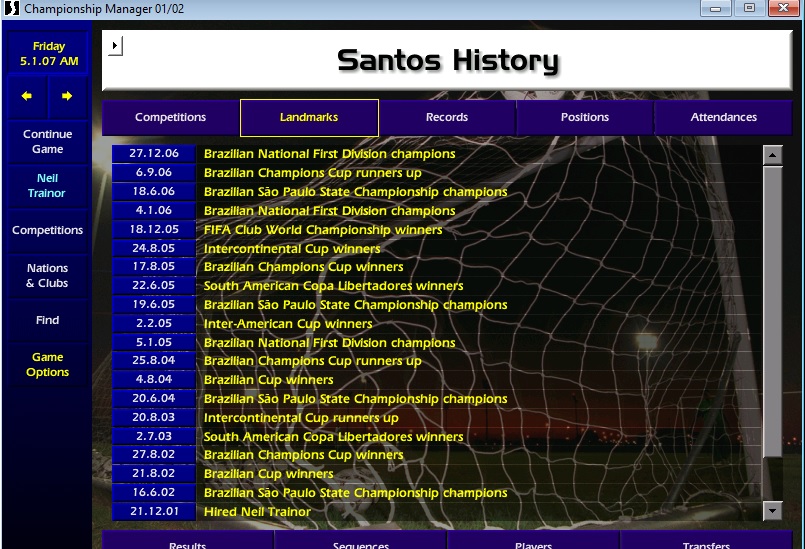Switch to the Competitions tab
Viewport: 805px width, 549px height.
click(x=170, y=117)
